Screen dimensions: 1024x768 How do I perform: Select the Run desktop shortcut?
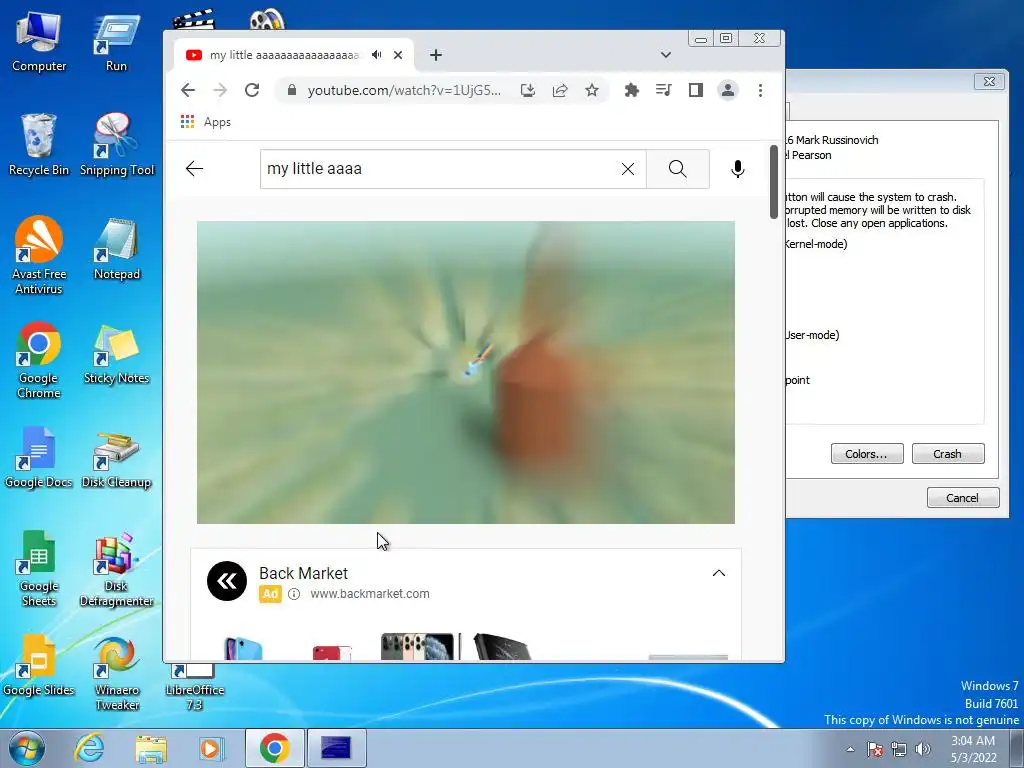116,42
